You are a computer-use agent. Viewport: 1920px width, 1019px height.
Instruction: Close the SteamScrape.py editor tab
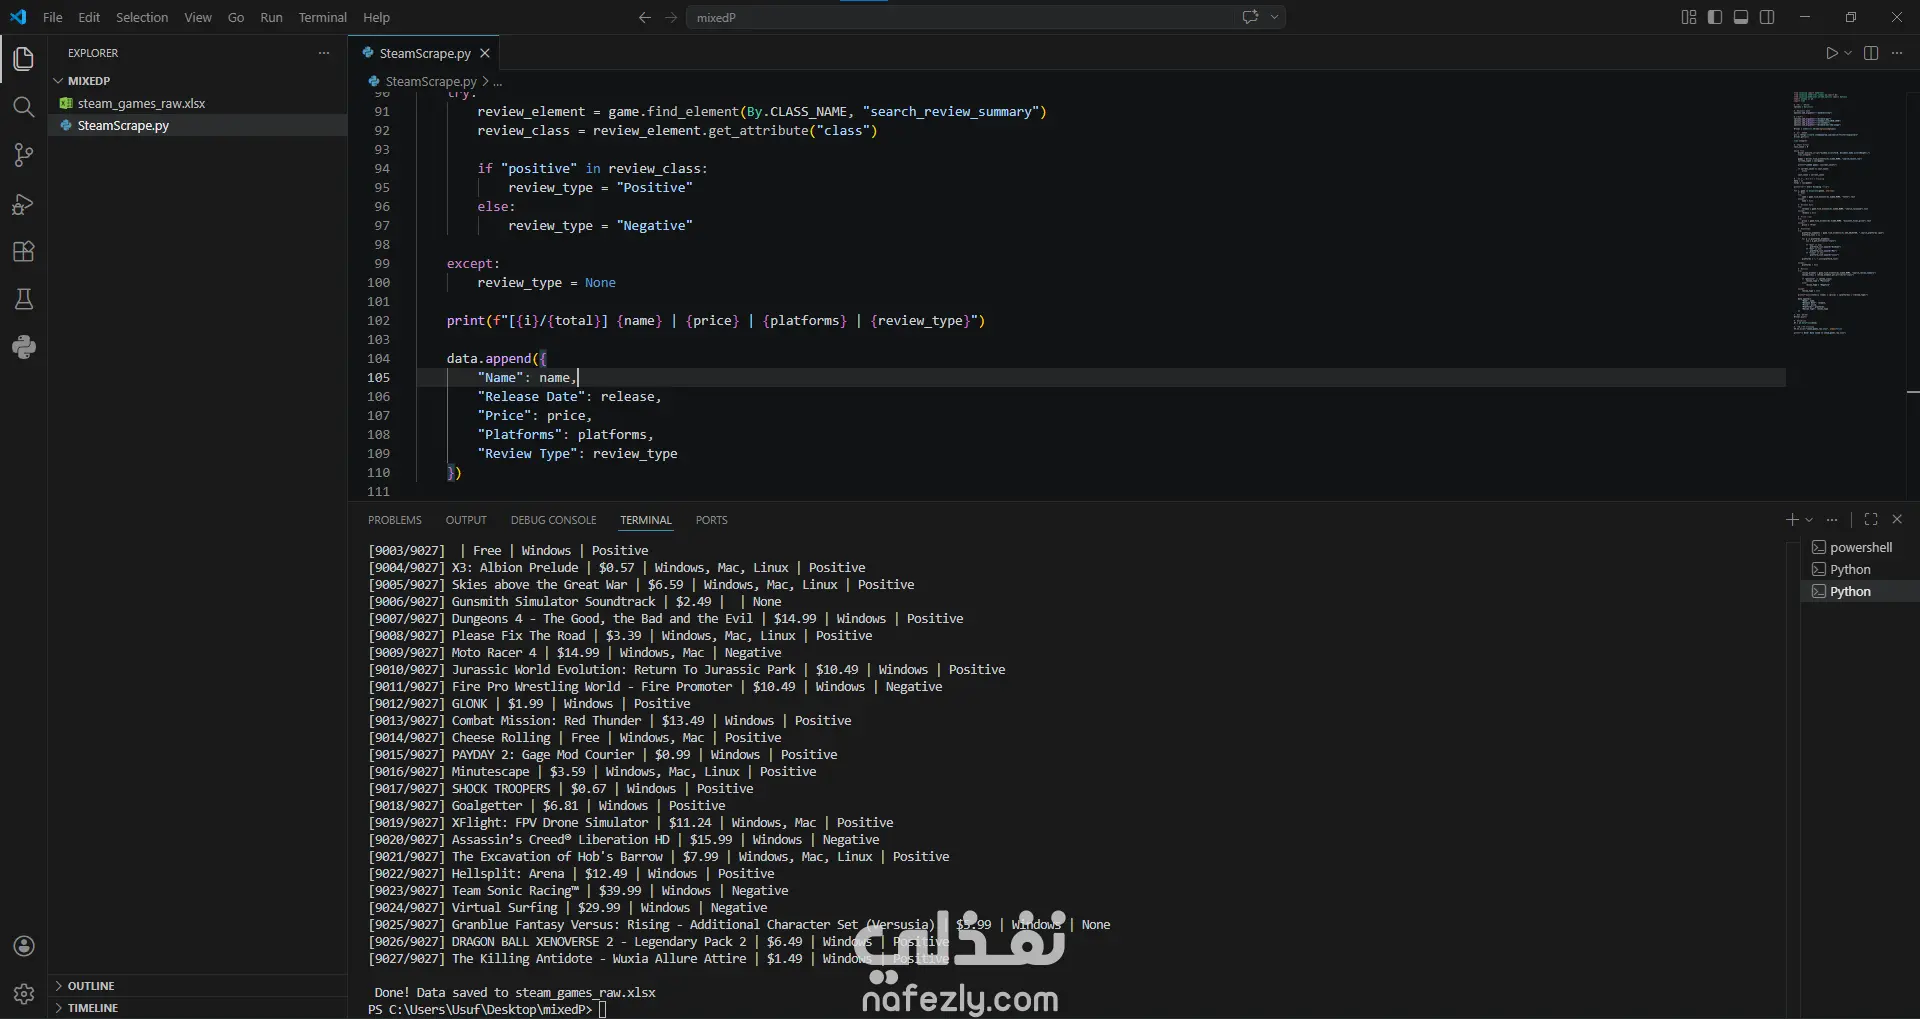(485, 53)
